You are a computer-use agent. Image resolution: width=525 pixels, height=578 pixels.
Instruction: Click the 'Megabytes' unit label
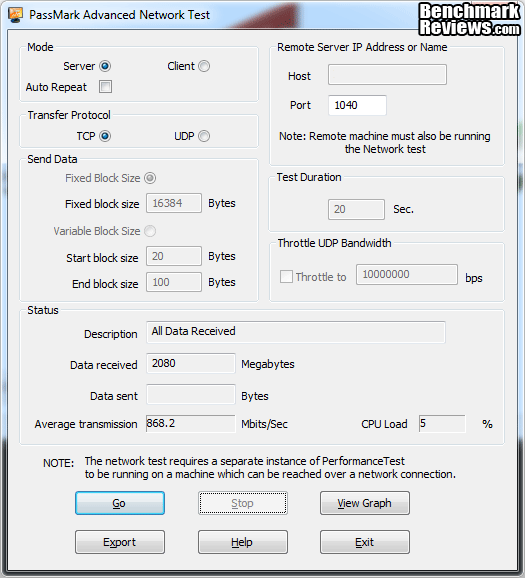pyautogui.click(x=268, y=364)
